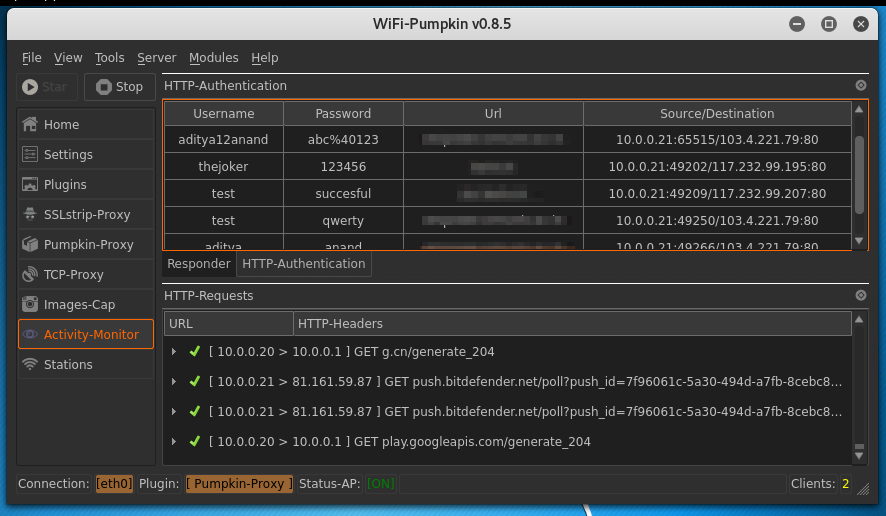Close the HTTP-Requests panel float icon

pyautogui.click(x=861, y=295)
